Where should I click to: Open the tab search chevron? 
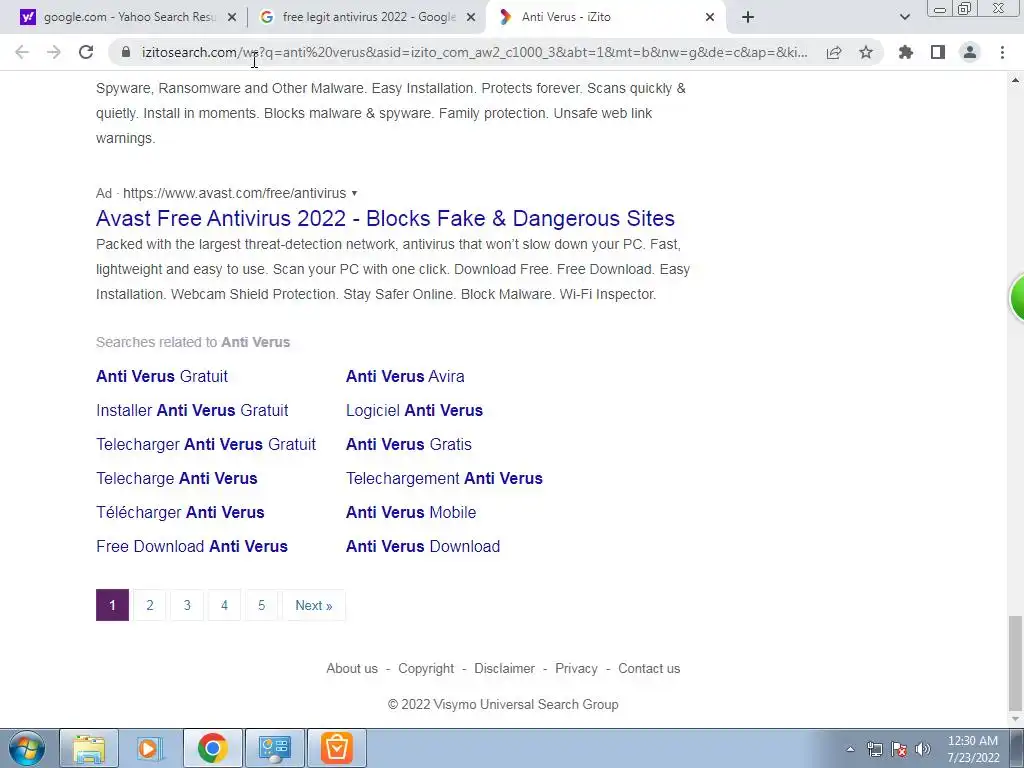tap(904, 17)
